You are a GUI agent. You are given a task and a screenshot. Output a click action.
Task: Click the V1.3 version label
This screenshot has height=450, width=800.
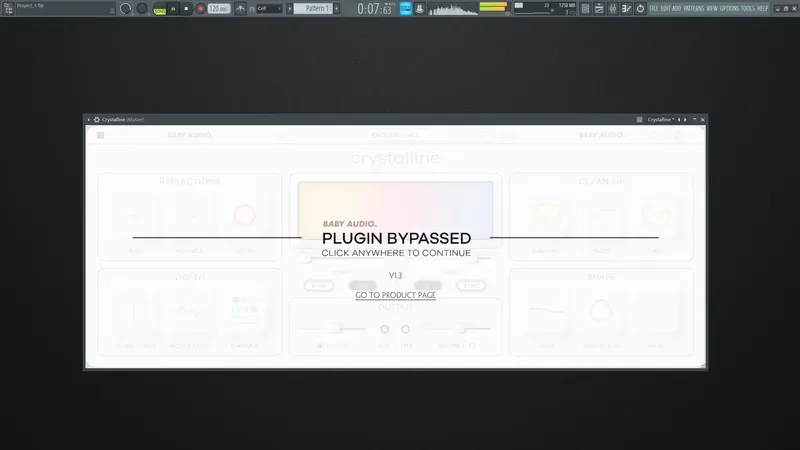coord(395,276)
